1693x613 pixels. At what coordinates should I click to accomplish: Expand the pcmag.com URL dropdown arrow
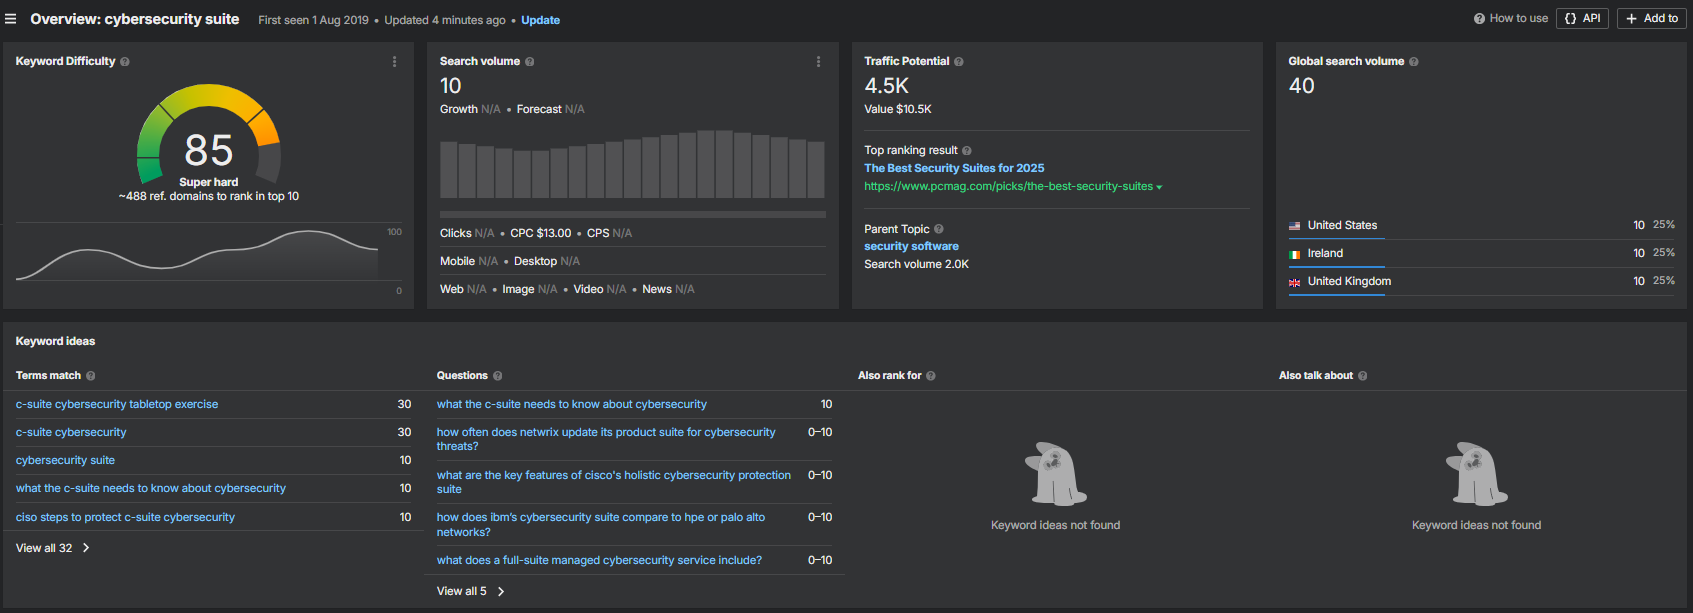[1159, 187]
